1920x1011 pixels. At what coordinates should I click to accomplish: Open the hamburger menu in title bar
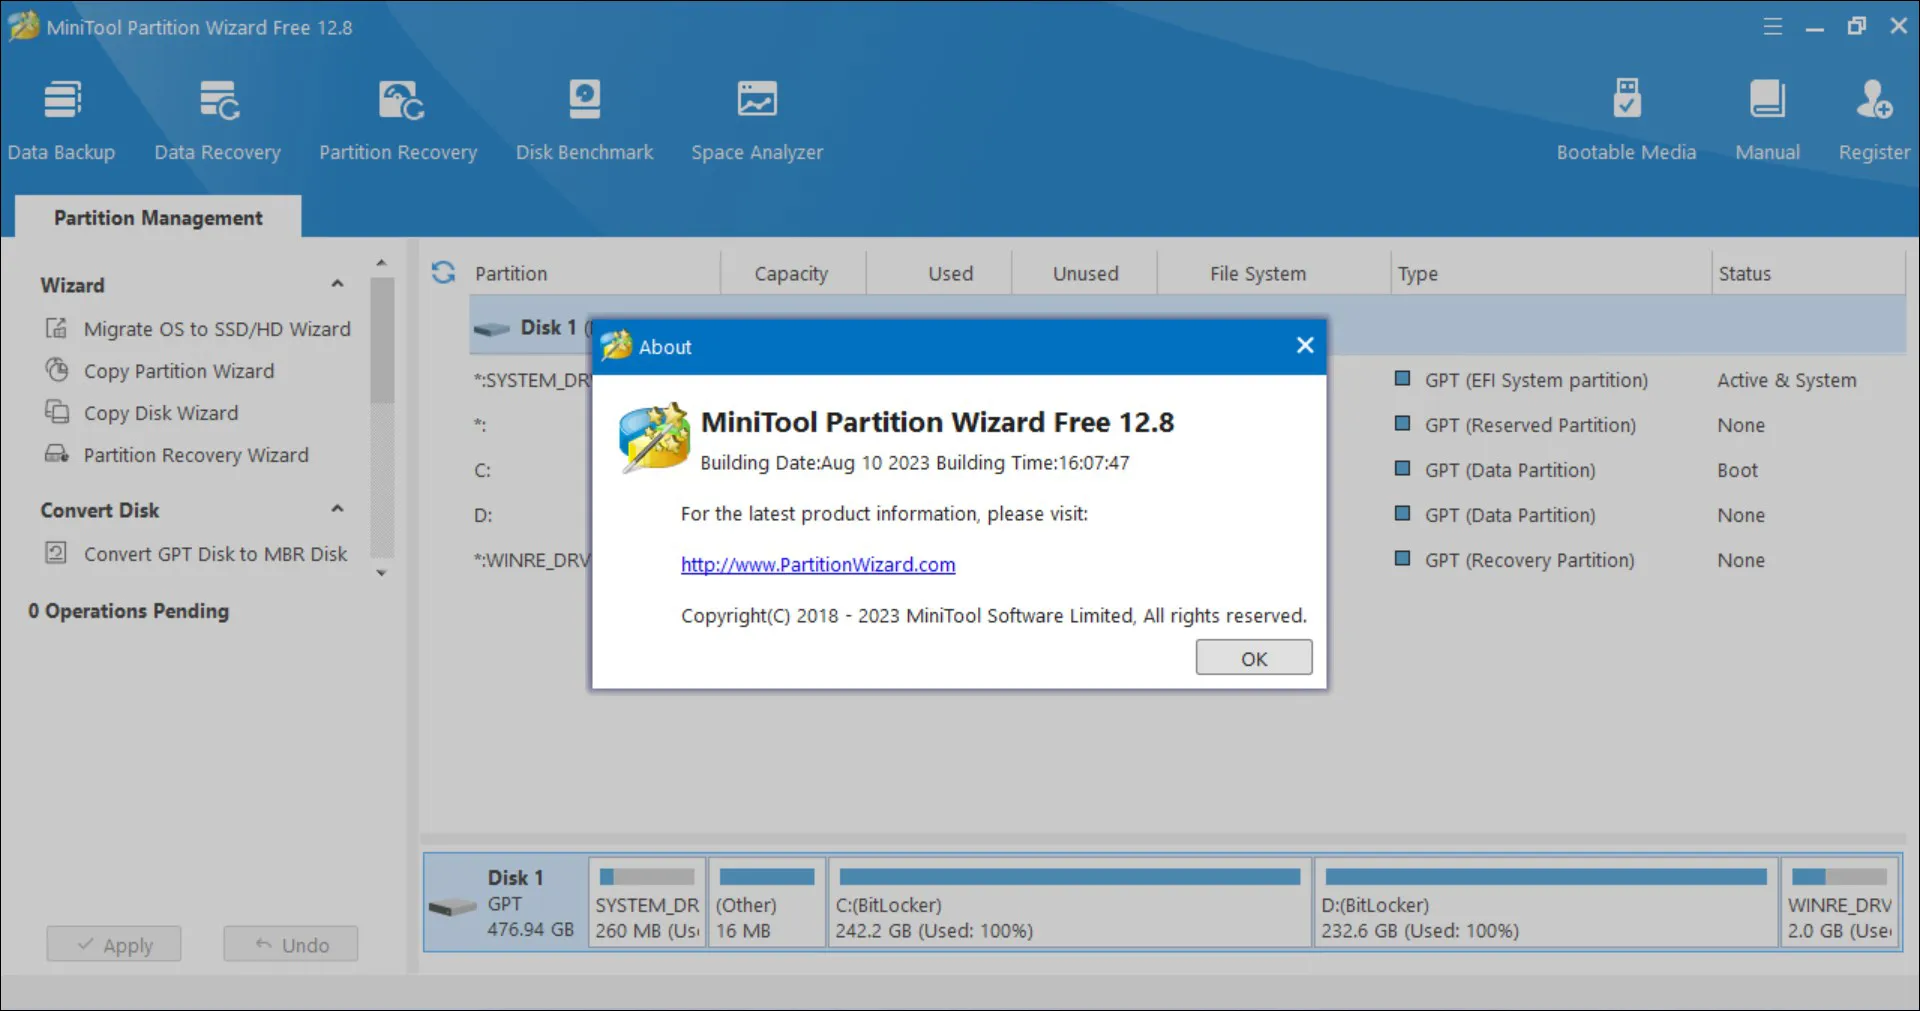point(1772,27)
